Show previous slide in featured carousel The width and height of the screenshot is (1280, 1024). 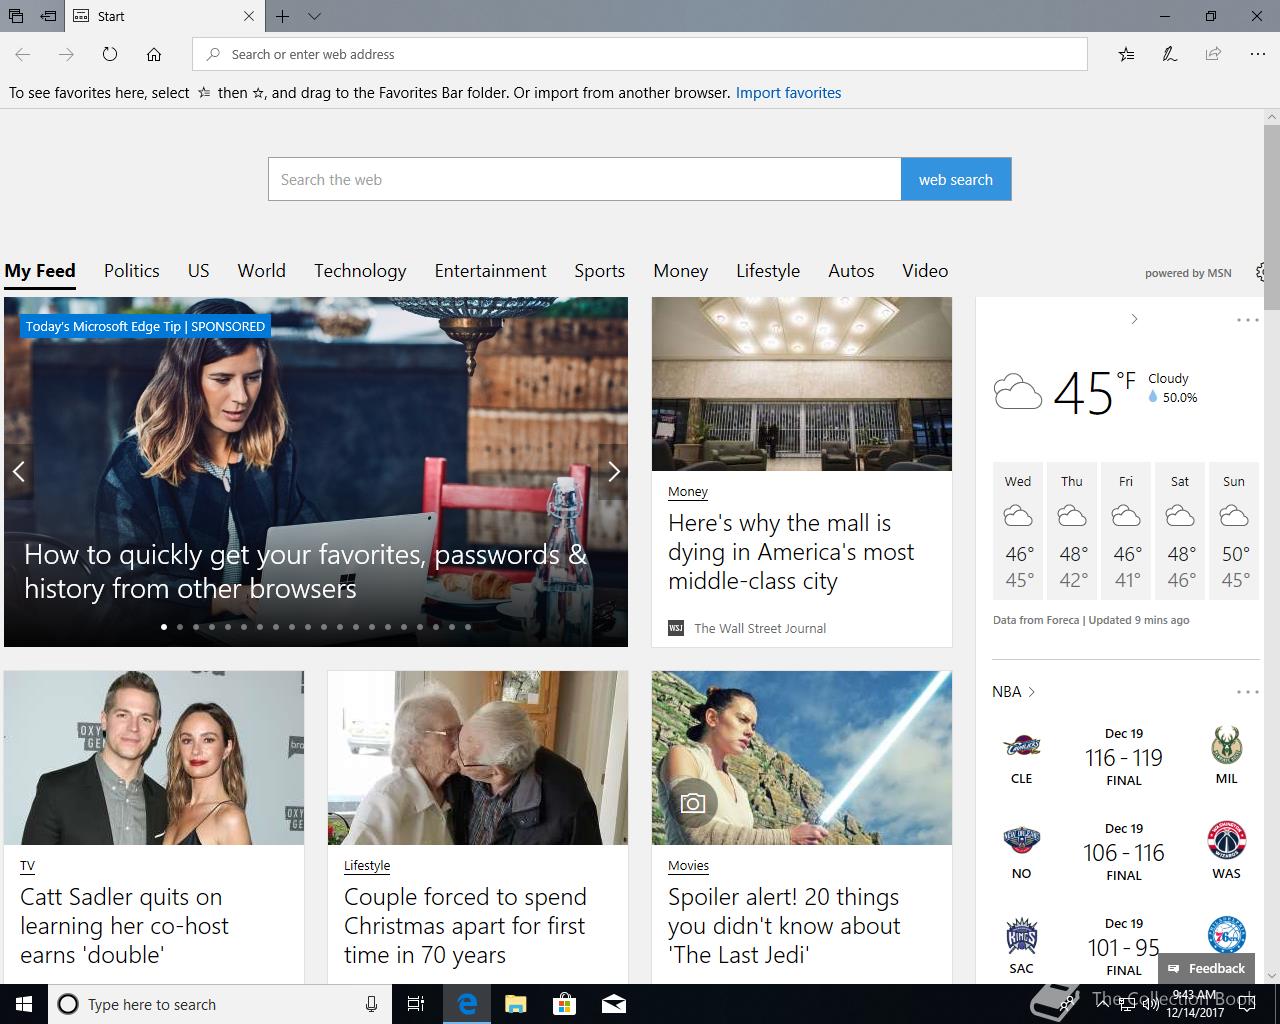point(18,471)
